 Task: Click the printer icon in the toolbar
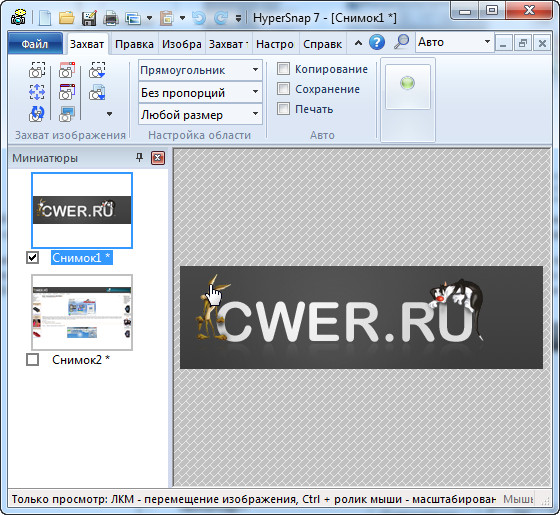111,18
